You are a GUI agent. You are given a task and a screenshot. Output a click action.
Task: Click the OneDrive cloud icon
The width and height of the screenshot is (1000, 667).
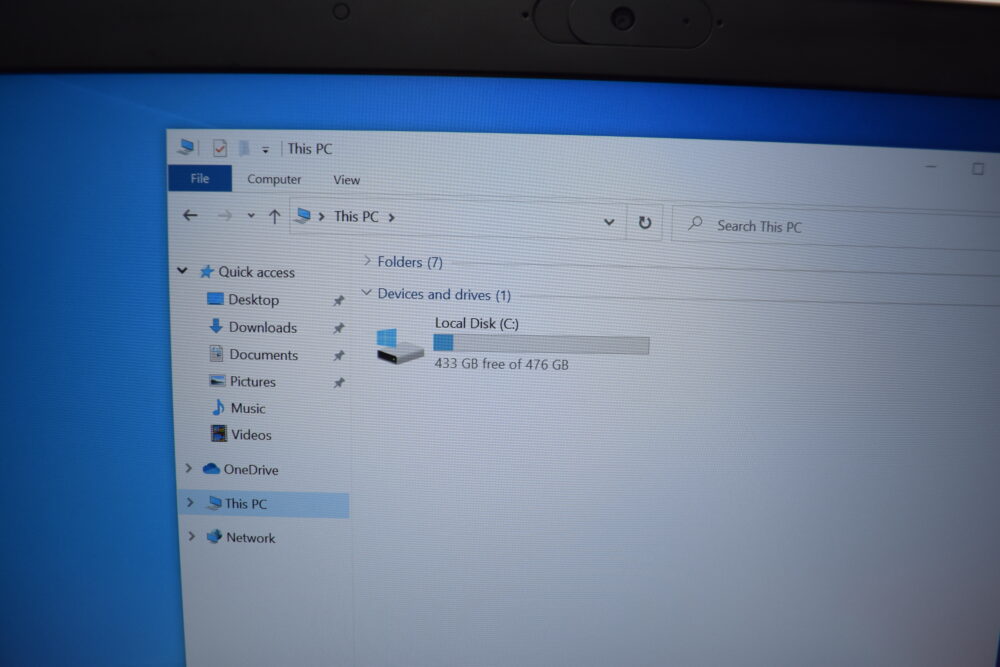211,469
